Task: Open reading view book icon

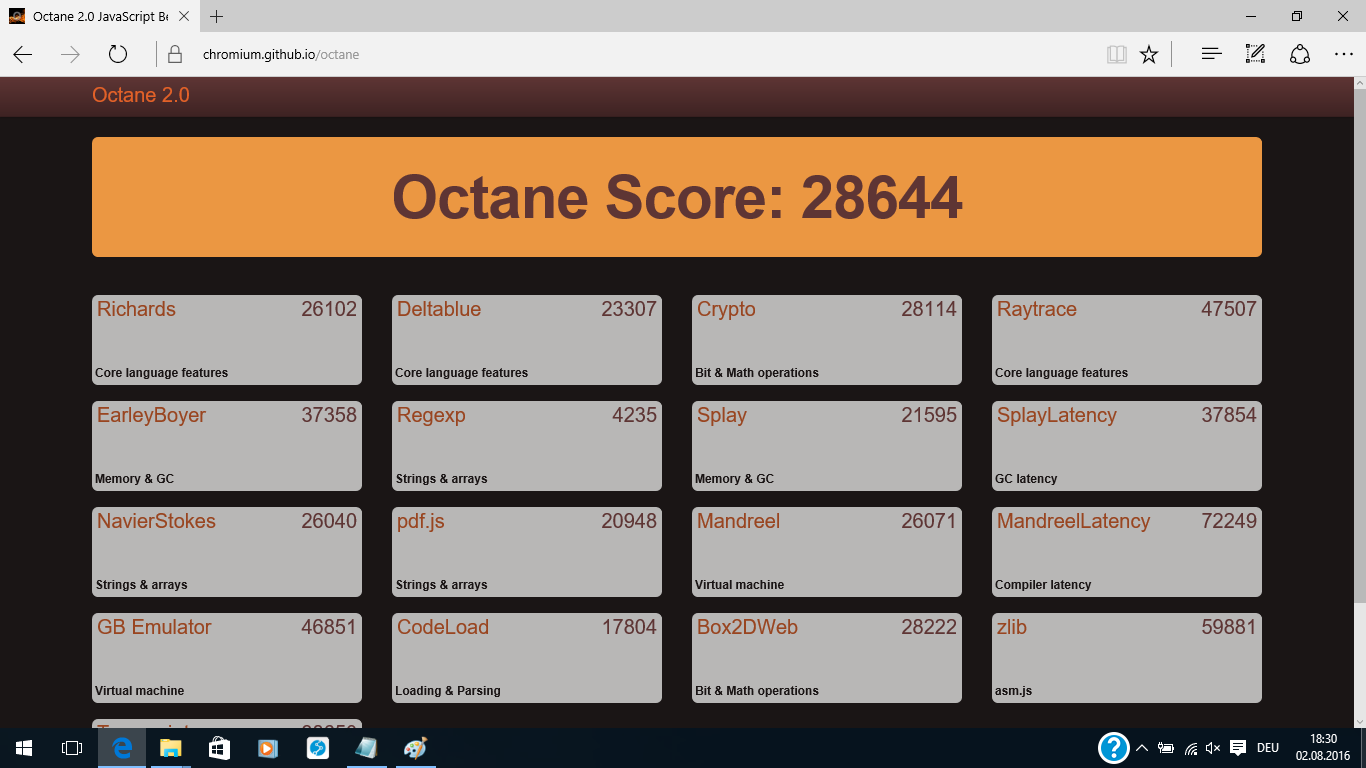Action: tap(1116, 54)
